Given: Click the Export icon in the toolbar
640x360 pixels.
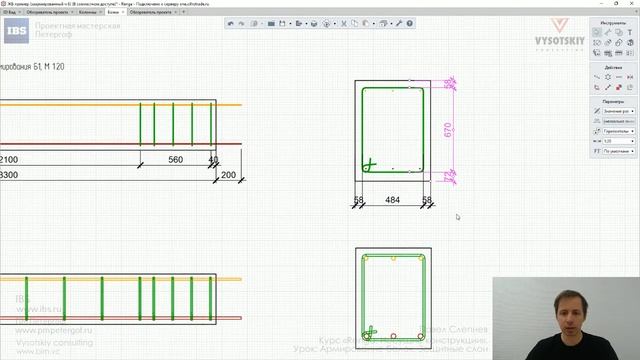Looking at the screenshot, I should click(299, 24).
